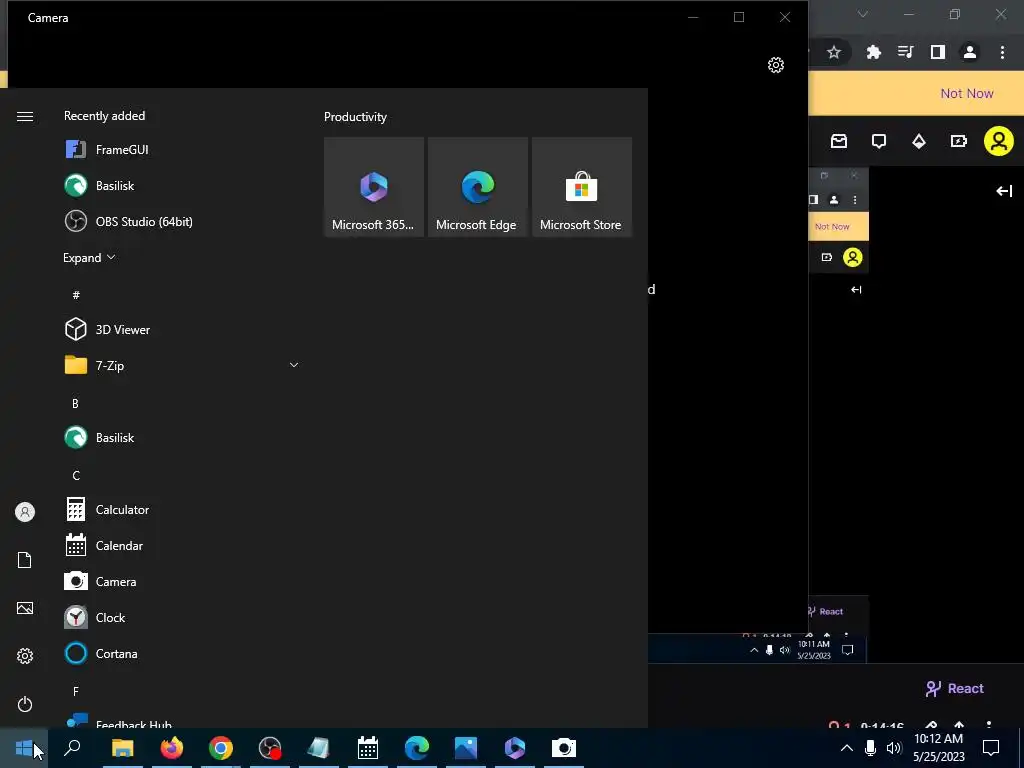This screenshot has width=1024, height=768.
Task: Click the Productivity group title
Action: point(355,117)
